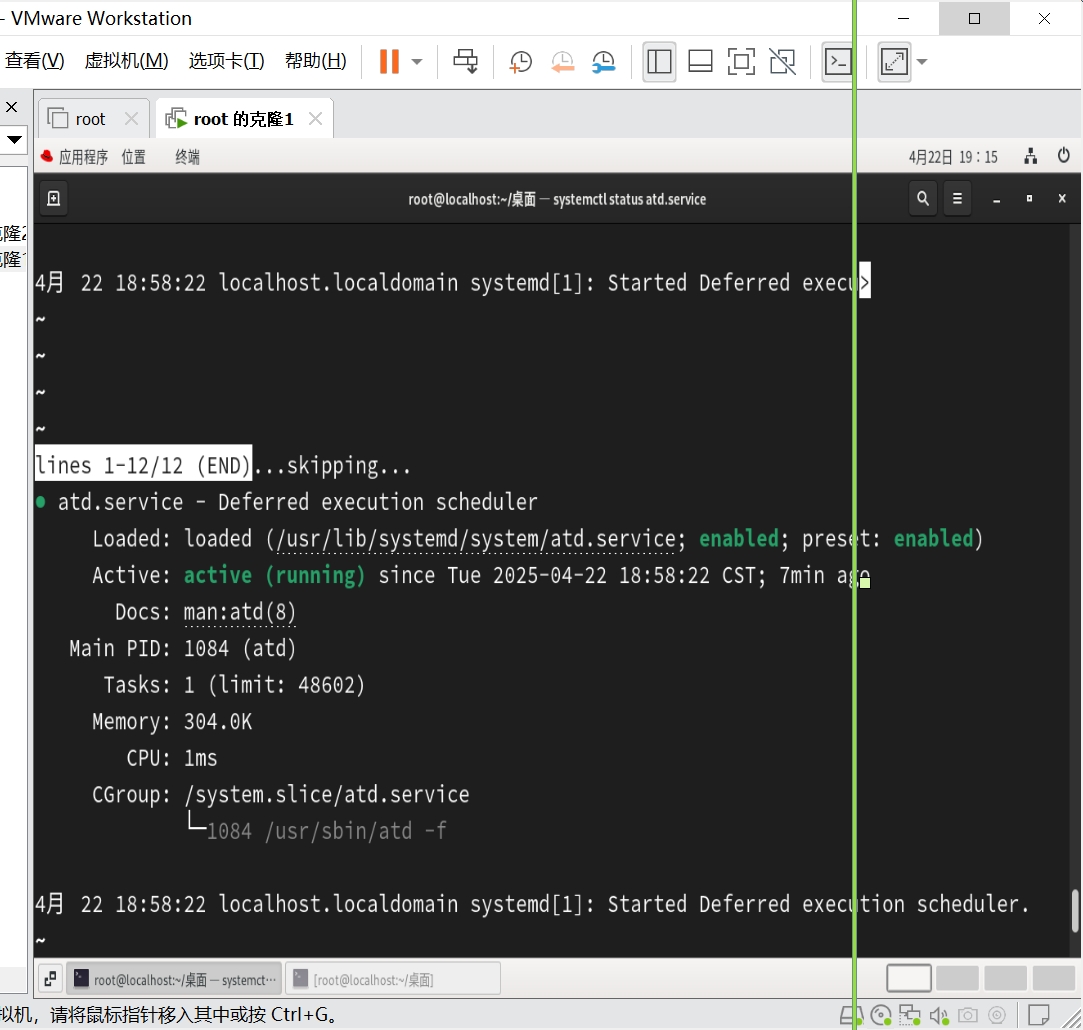Click the camera device status icon
Viewport: 1083px width, 1030px height.
tap(968, 1015)
